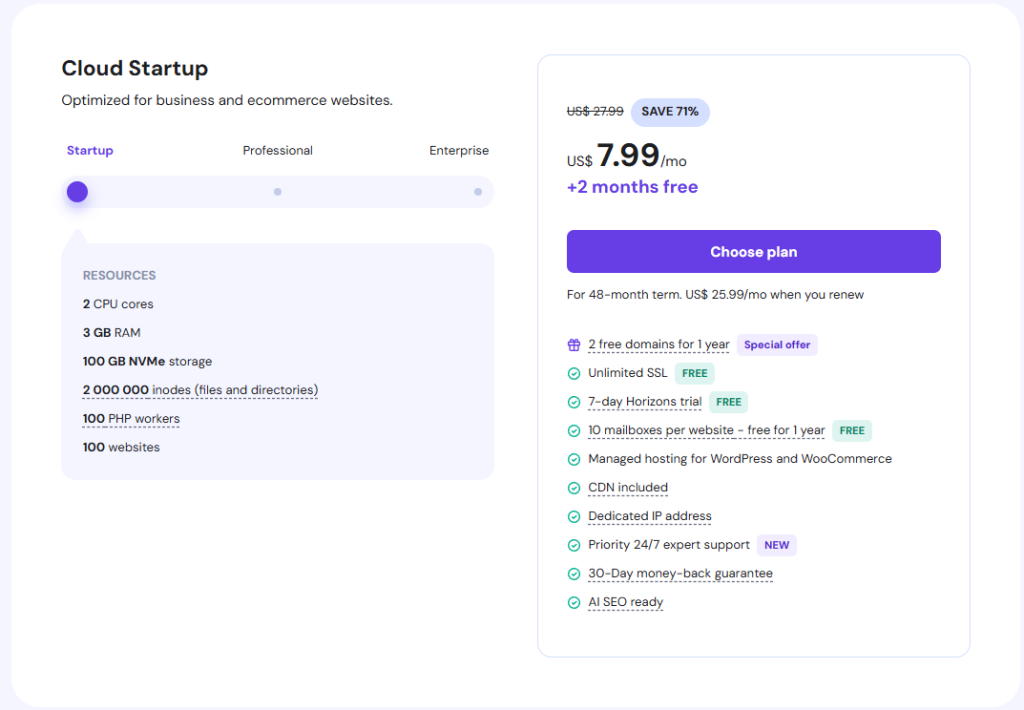Click the Special offer badge
This screenshot has height=710, width=1024.
[777, 345]
